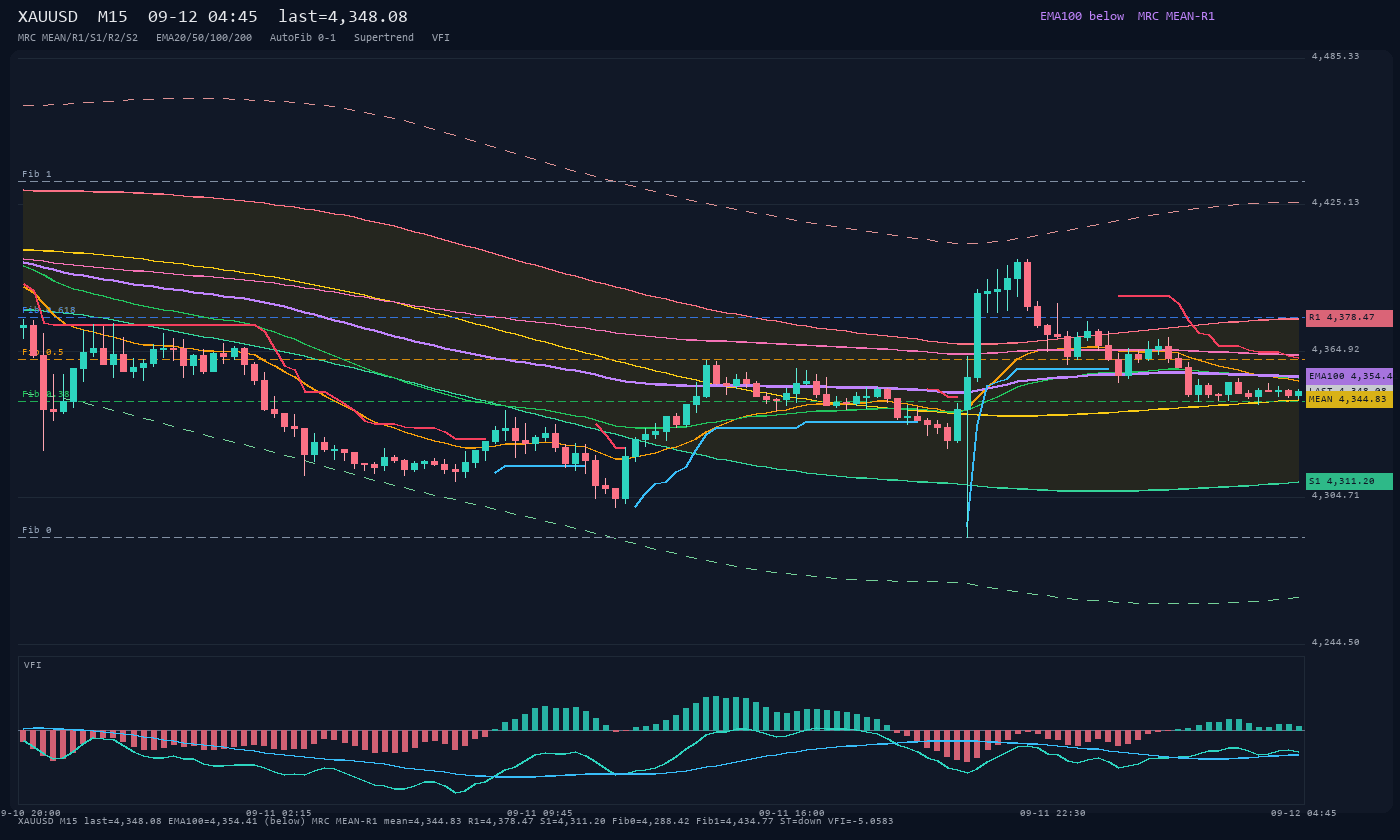
Task: Select the M15 timeframe label in the title
Action: 113,17
